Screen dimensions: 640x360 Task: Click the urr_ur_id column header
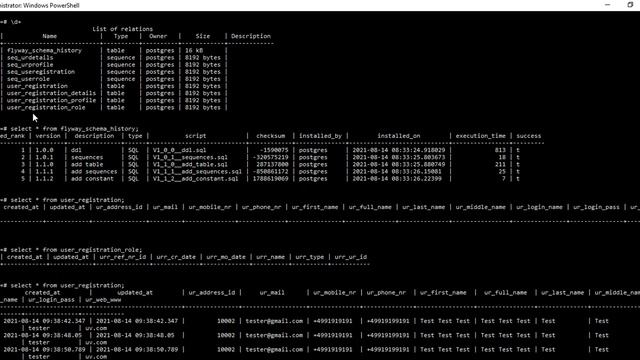[x=351, y=257]
